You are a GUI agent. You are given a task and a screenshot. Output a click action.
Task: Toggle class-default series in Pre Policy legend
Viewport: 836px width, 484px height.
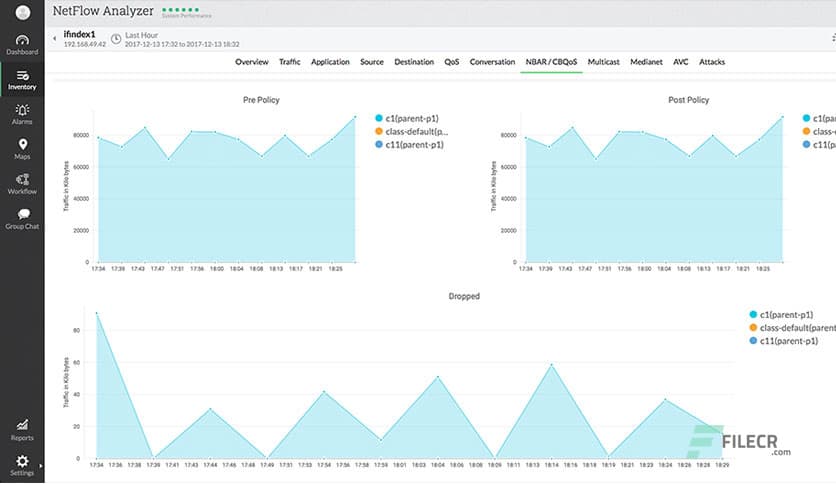tap(411, 132)
